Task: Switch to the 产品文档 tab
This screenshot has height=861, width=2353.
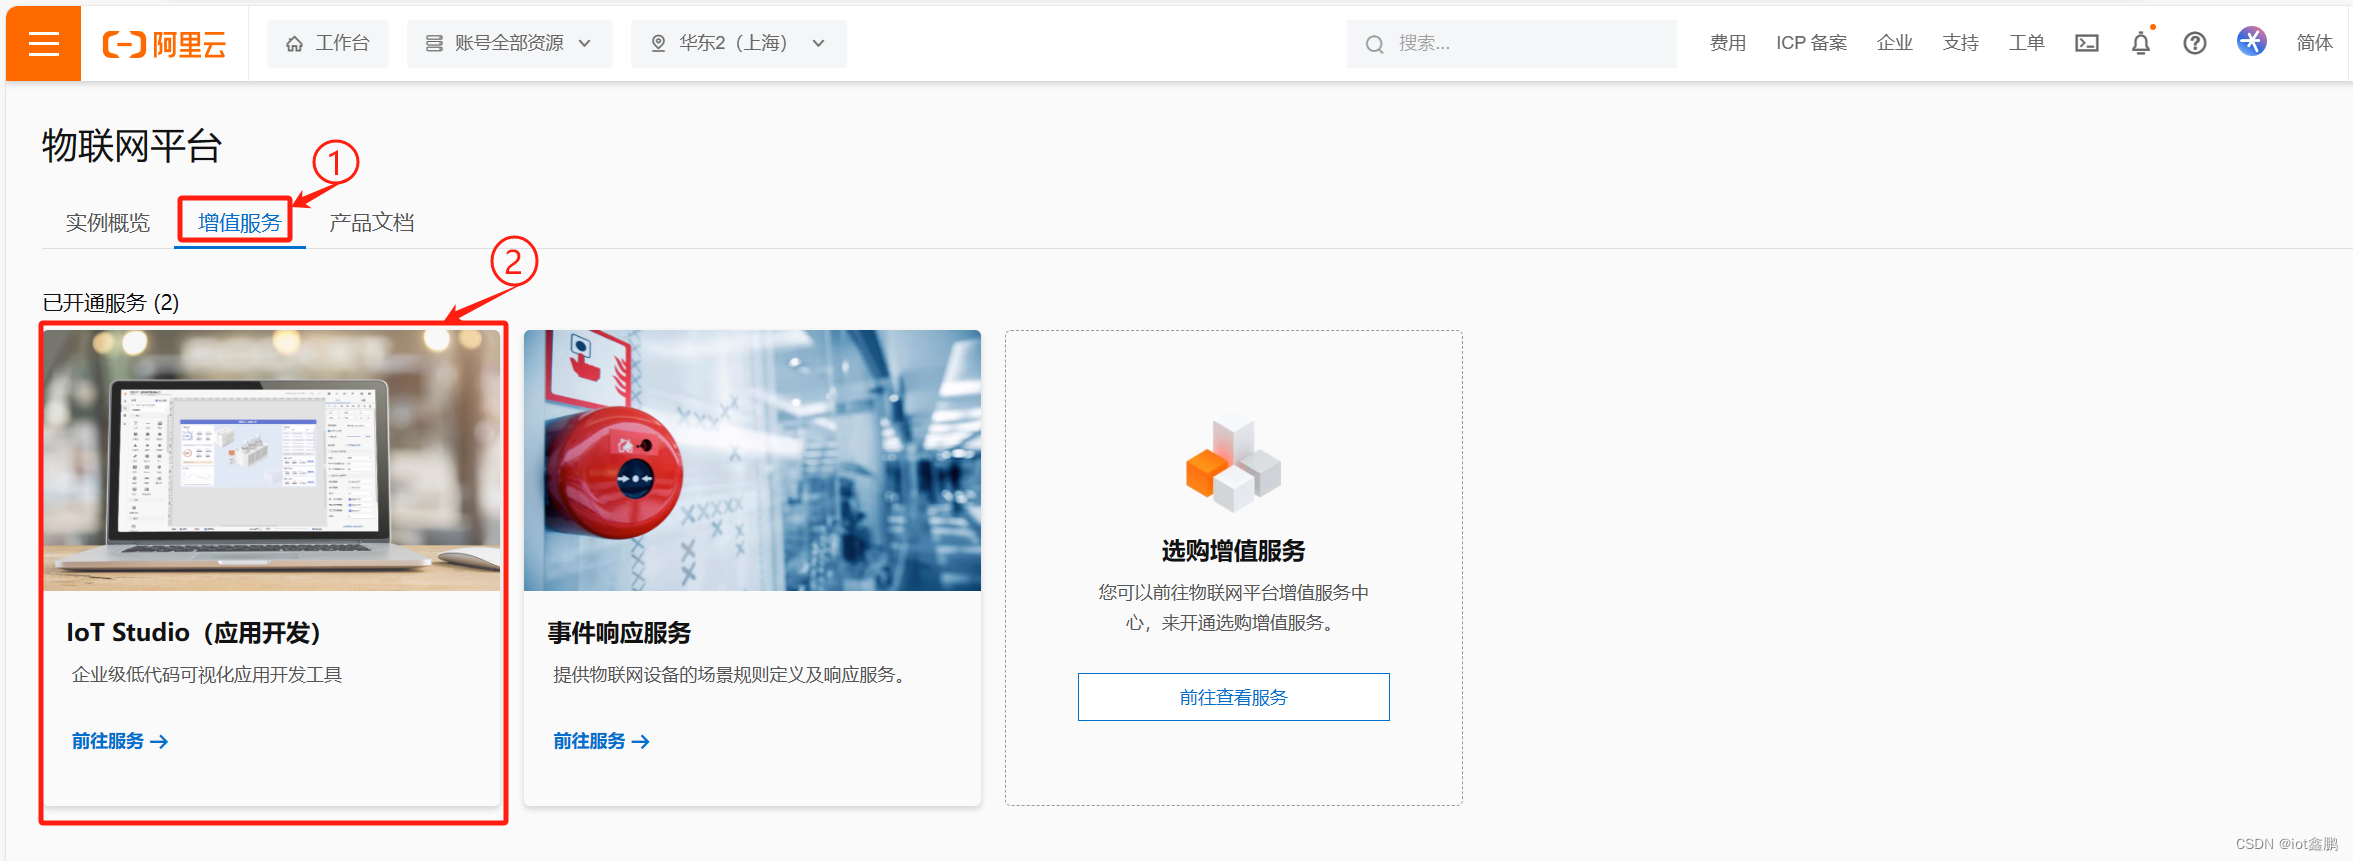Action: [x=372, y=222]
